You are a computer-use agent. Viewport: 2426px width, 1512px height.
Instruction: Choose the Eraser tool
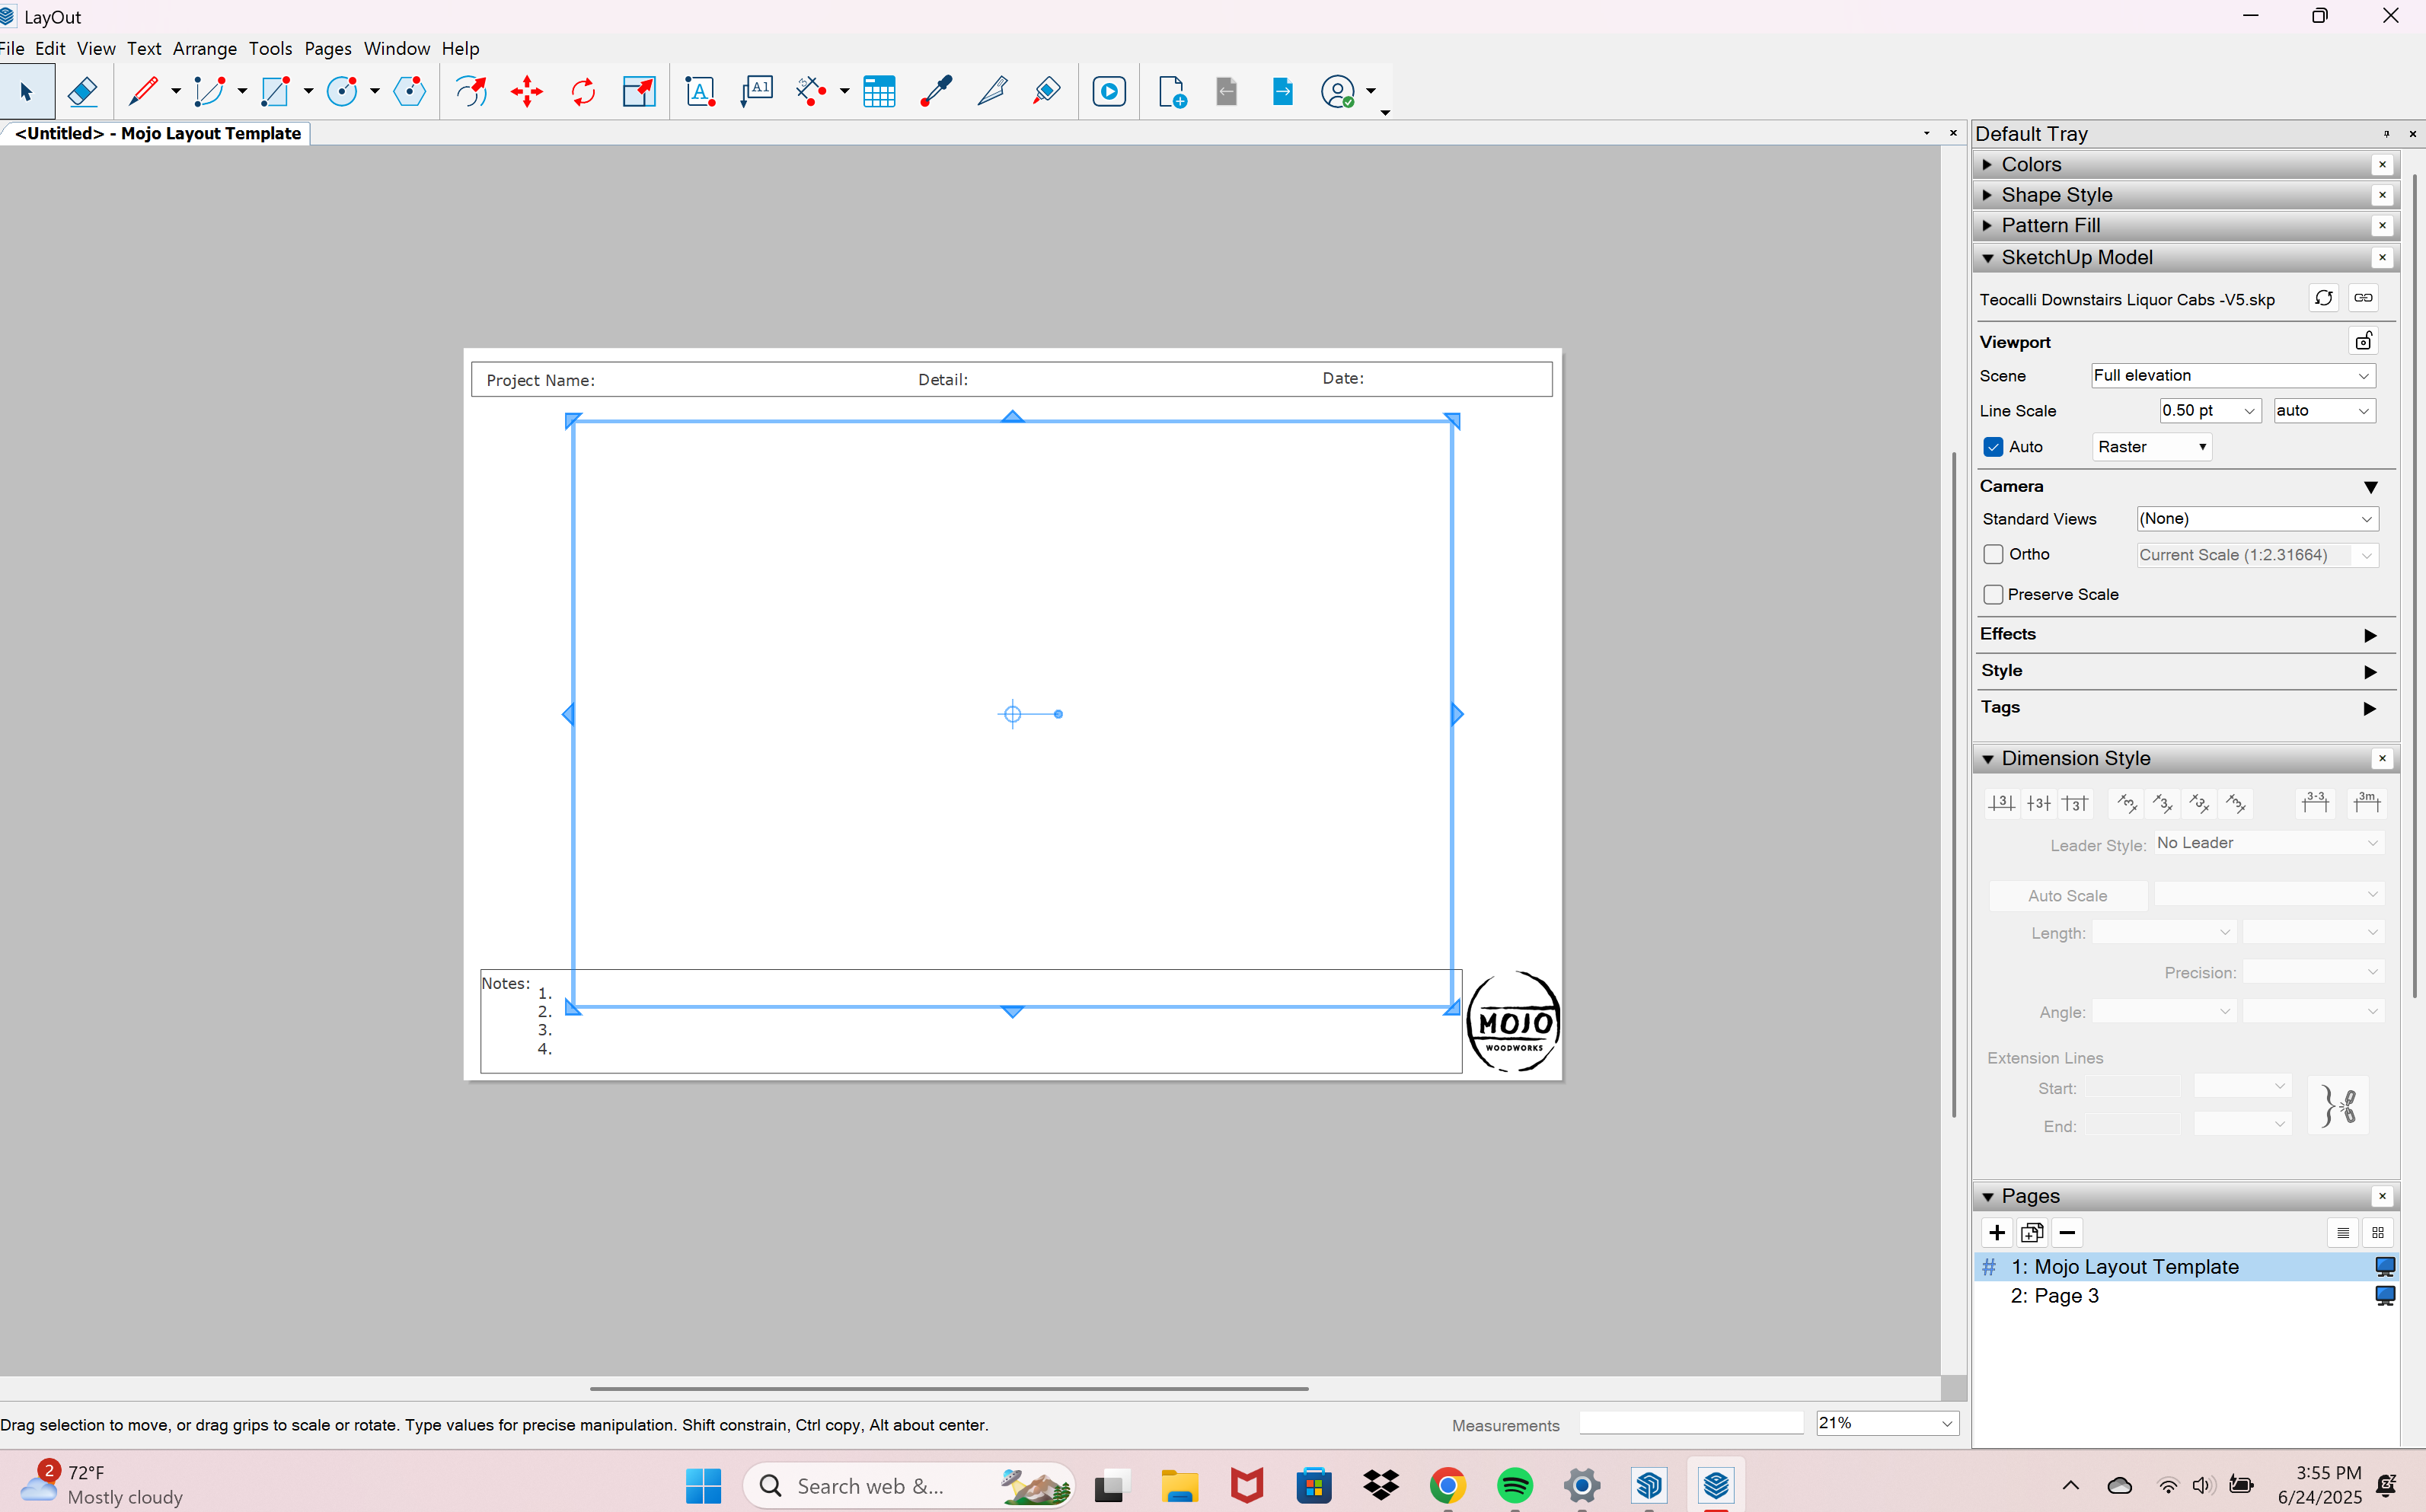[83, 92]
